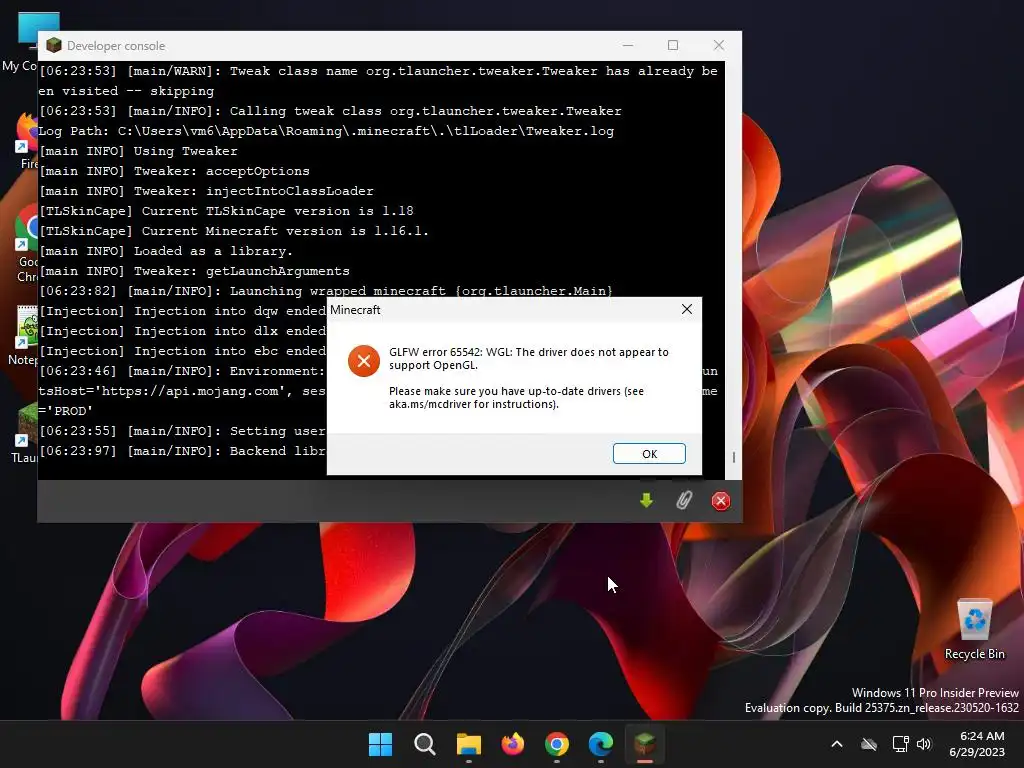This screenshot has height=768, width=1024.
Task: Open the network status tray icon
Action: tap(901, 744)
